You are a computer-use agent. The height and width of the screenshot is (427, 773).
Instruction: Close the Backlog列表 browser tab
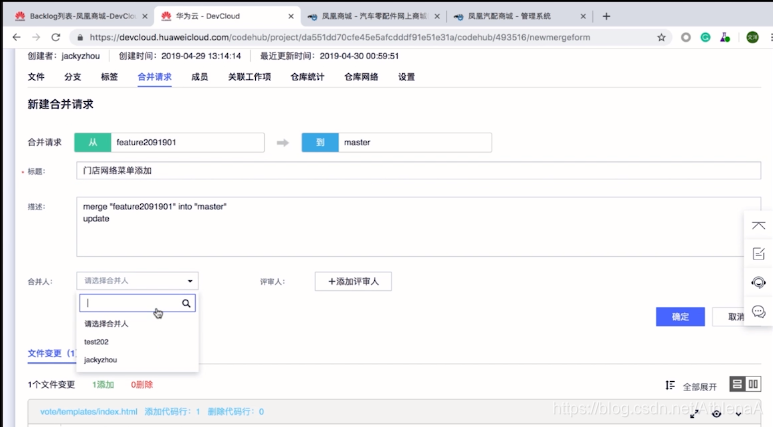[x=145, y=16]
